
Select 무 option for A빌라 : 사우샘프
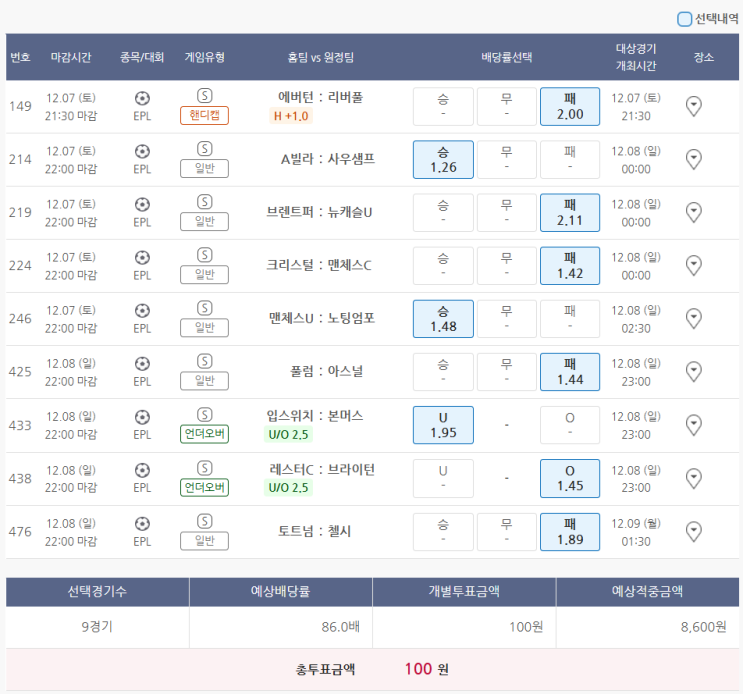(x=507, y=160)
